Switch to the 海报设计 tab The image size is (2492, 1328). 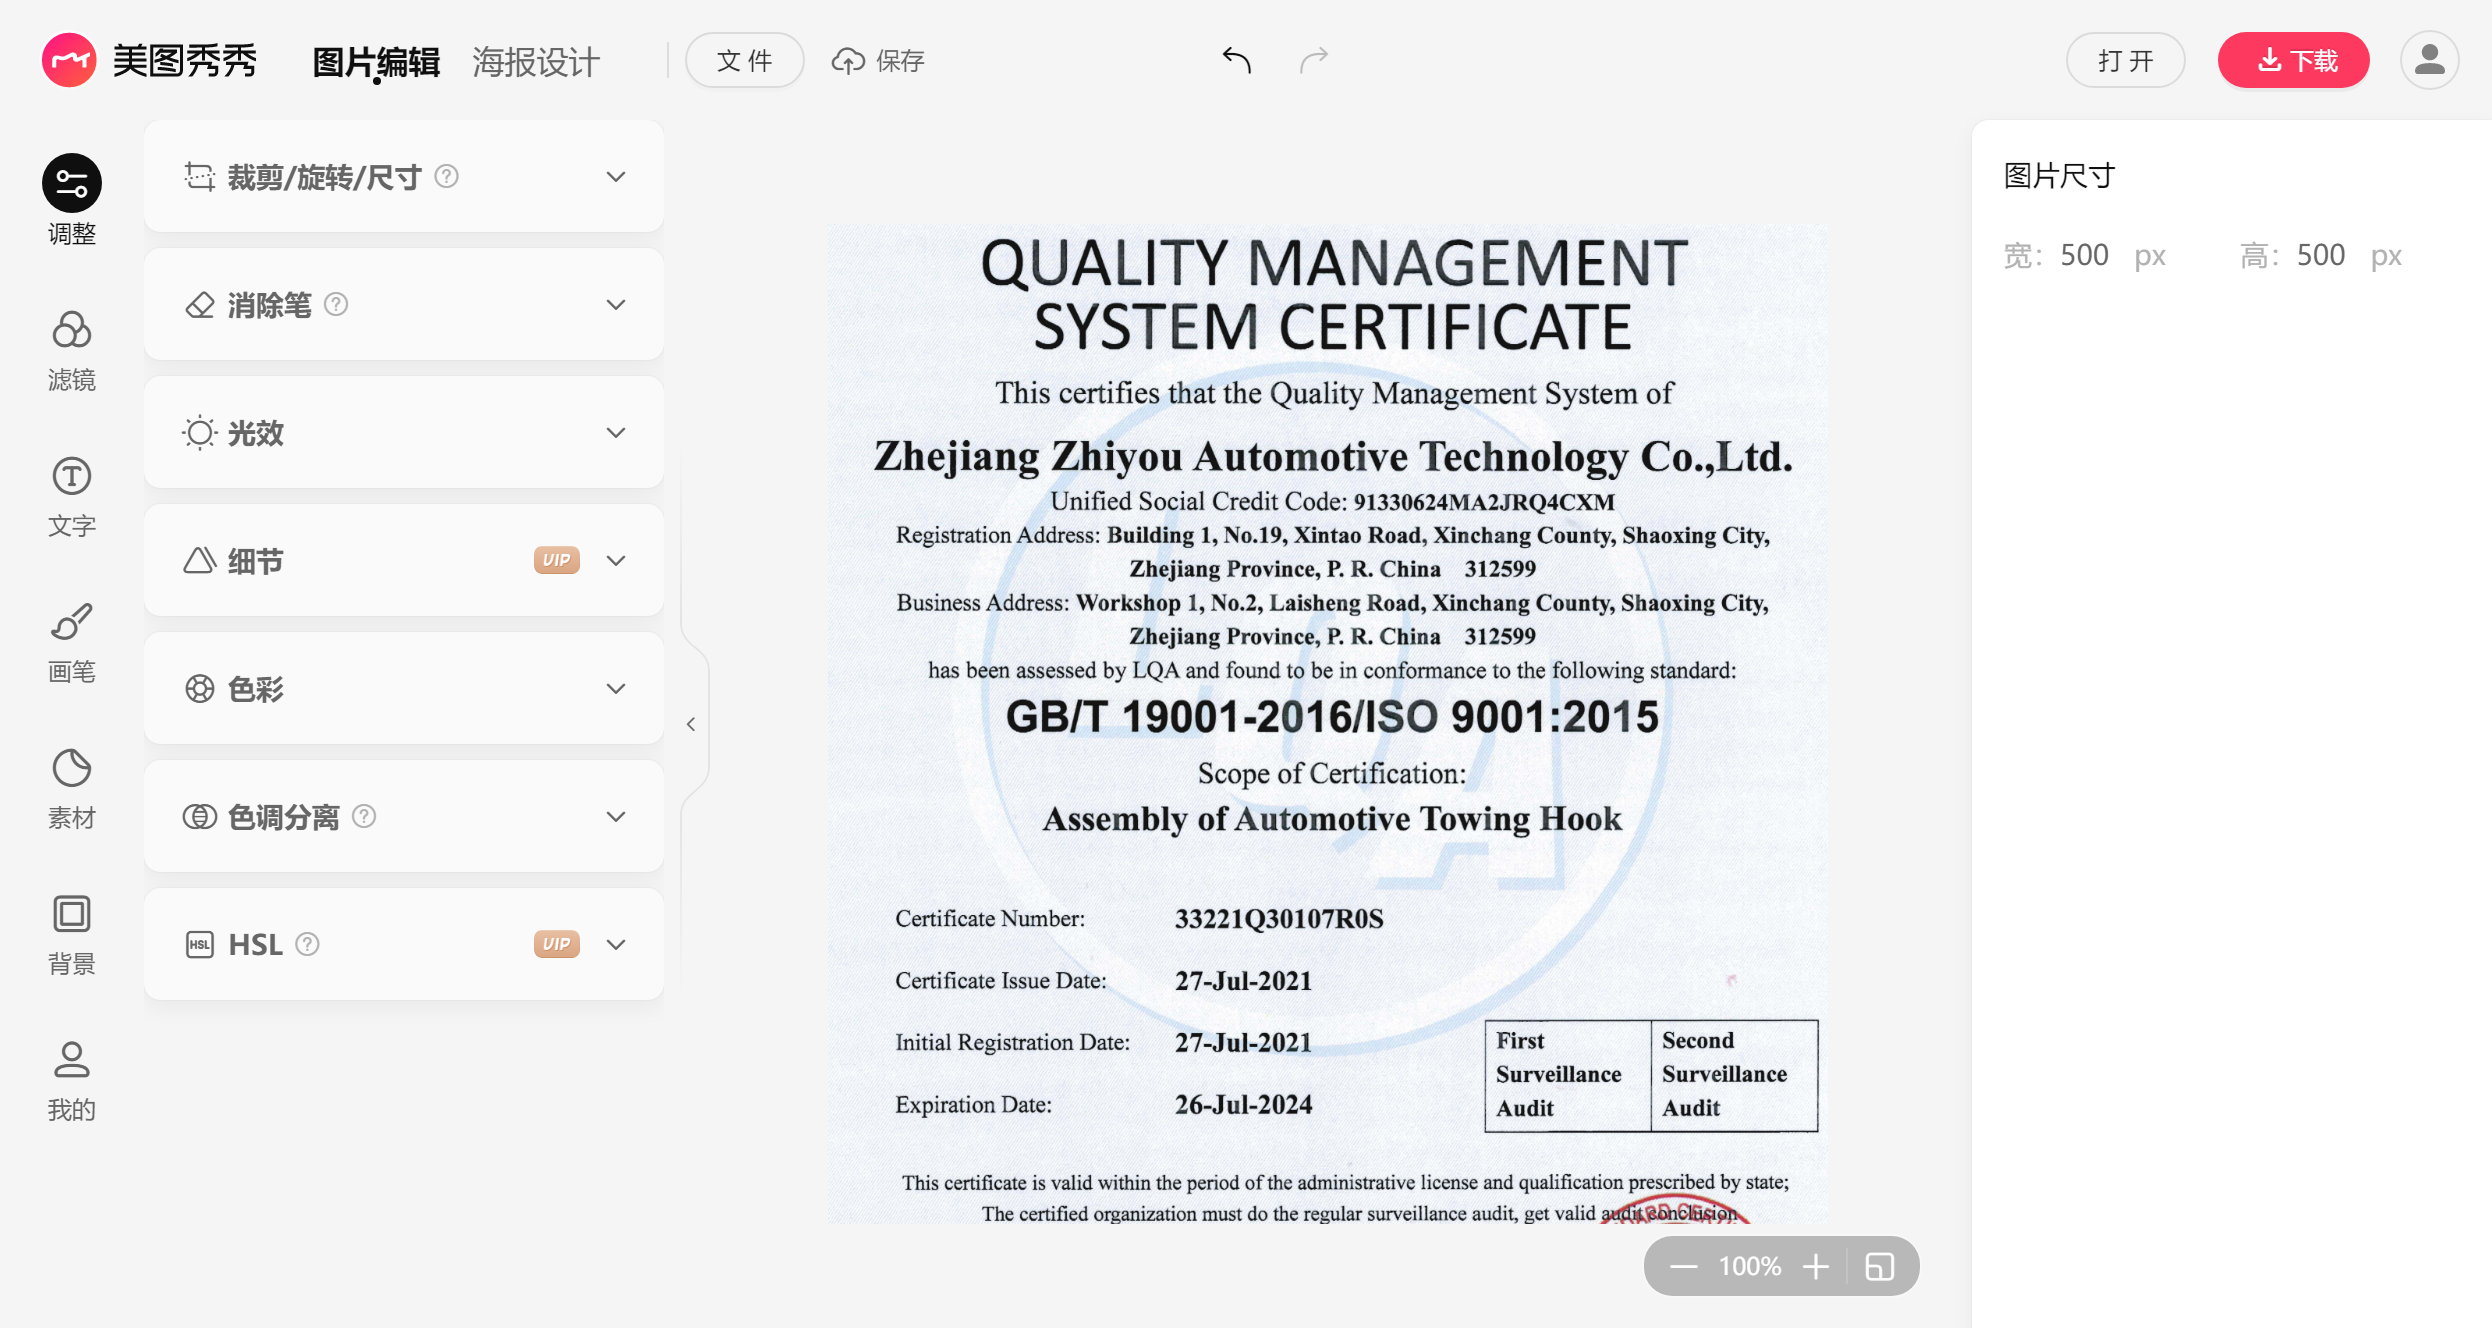coord(535,61)
